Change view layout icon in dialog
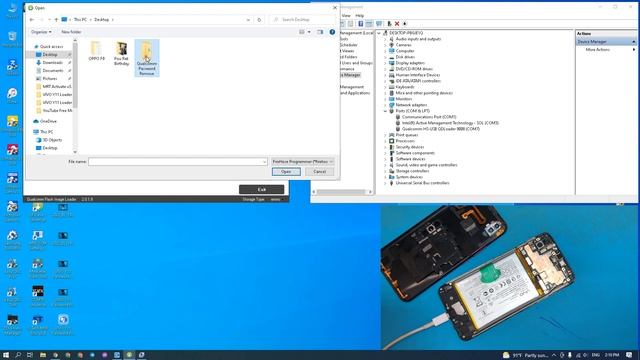 pyautogui.click(x=302, y=32)
